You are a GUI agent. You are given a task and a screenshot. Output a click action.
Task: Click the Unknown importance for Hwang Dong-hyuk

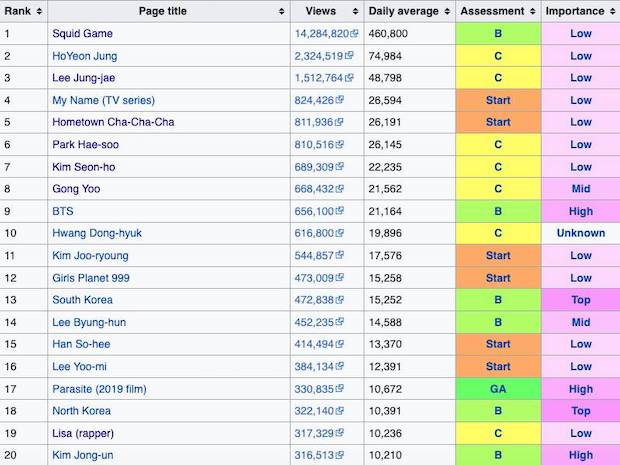point(580,233)
